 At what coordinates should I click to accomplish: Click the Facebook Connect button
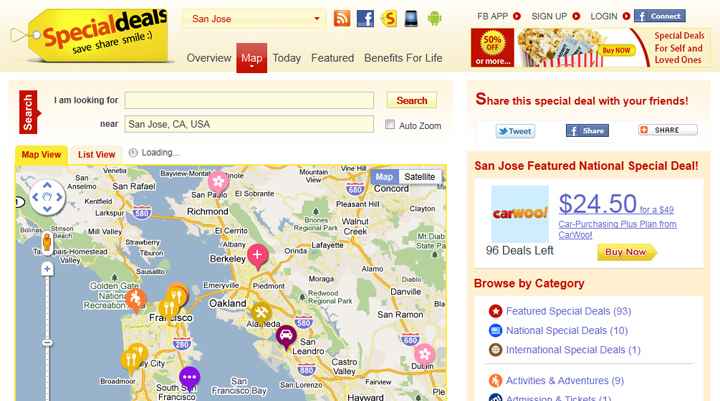[660, 16]
